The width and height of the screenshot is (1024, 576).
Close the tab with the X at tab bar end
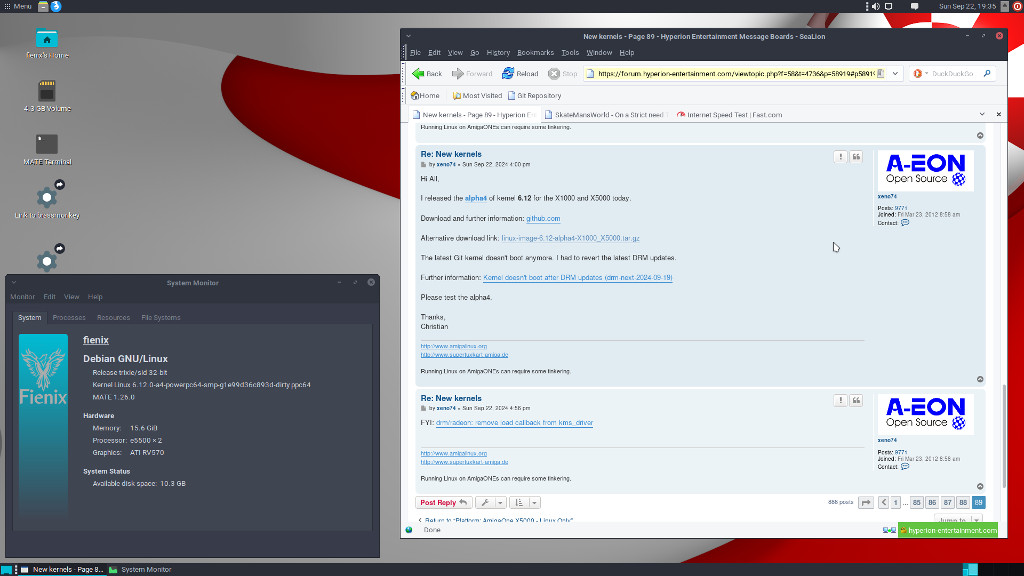(999, 114)
